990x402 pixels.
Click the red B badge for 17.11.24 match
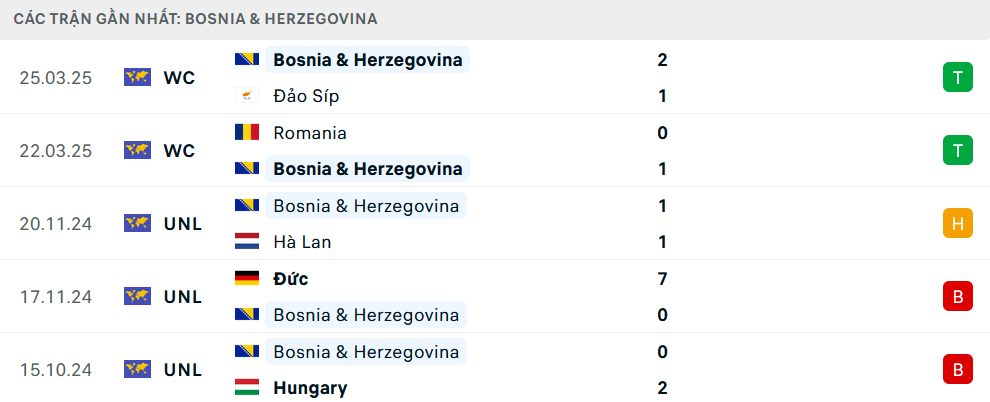(958, 297)
